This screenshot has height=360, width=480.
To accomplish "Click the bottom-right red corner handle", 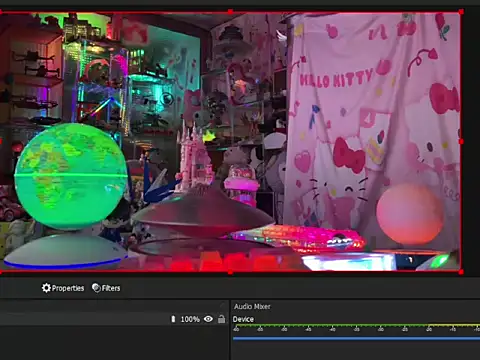I will pos(461,272).
